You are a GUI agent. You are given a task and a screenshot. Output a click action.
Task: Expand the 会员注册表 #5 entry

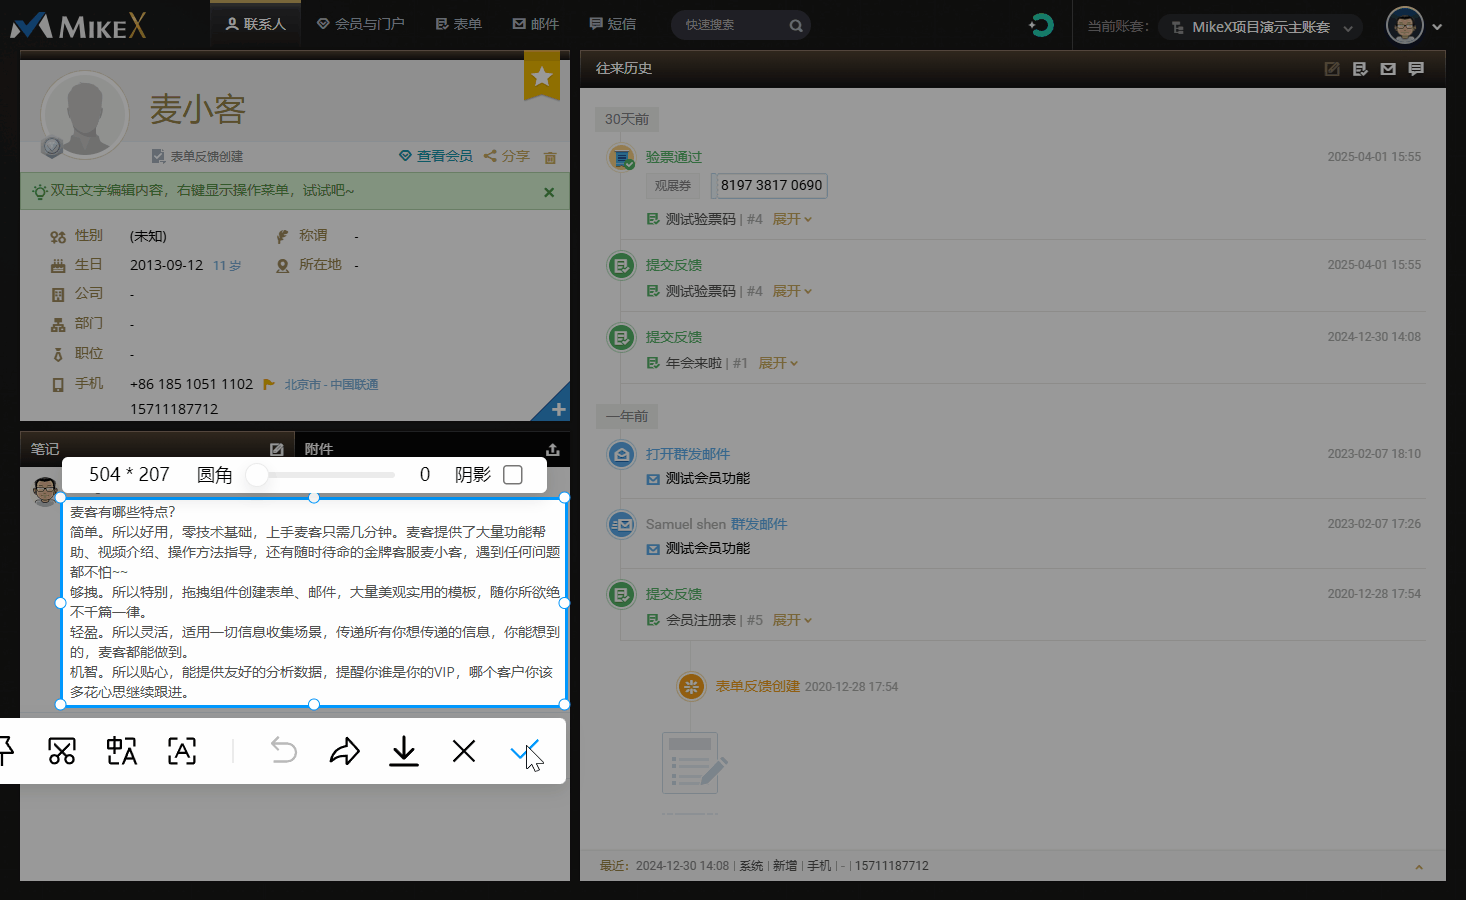pyautogui.click(x=792, y=620)
